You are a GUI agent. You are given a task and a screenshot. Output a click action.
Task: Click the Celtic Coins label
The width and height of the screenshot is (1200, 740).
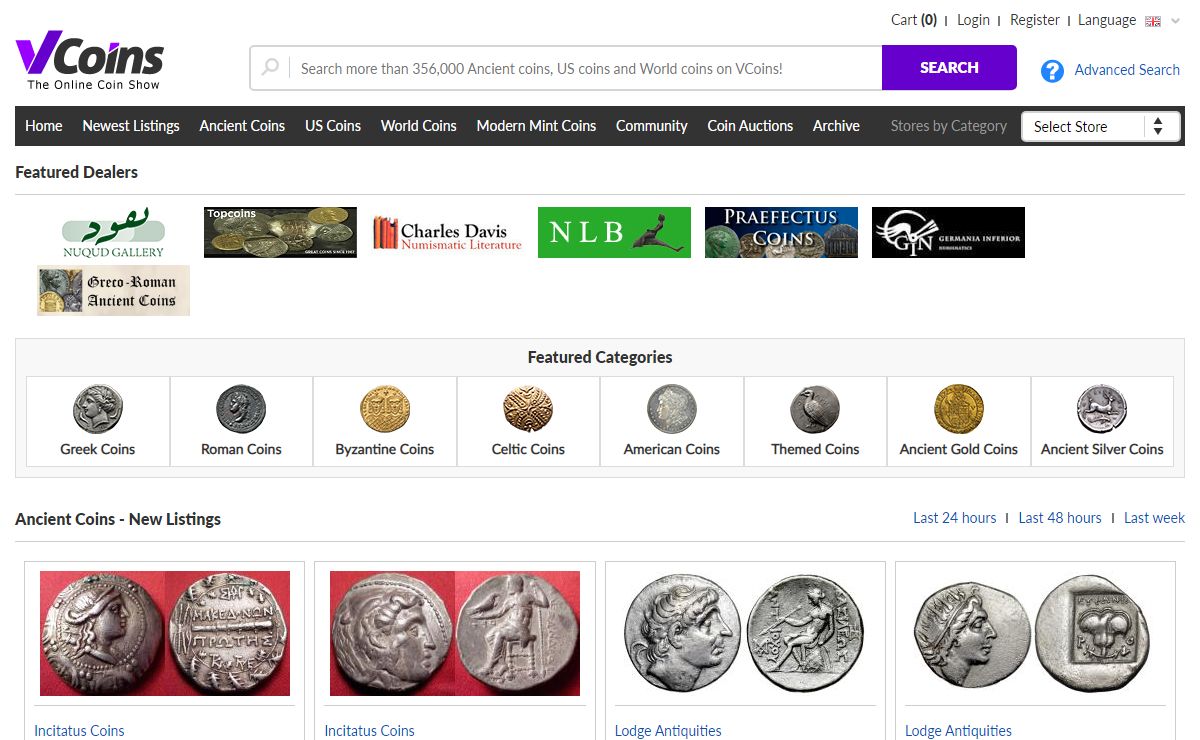(x=528, y=450)
